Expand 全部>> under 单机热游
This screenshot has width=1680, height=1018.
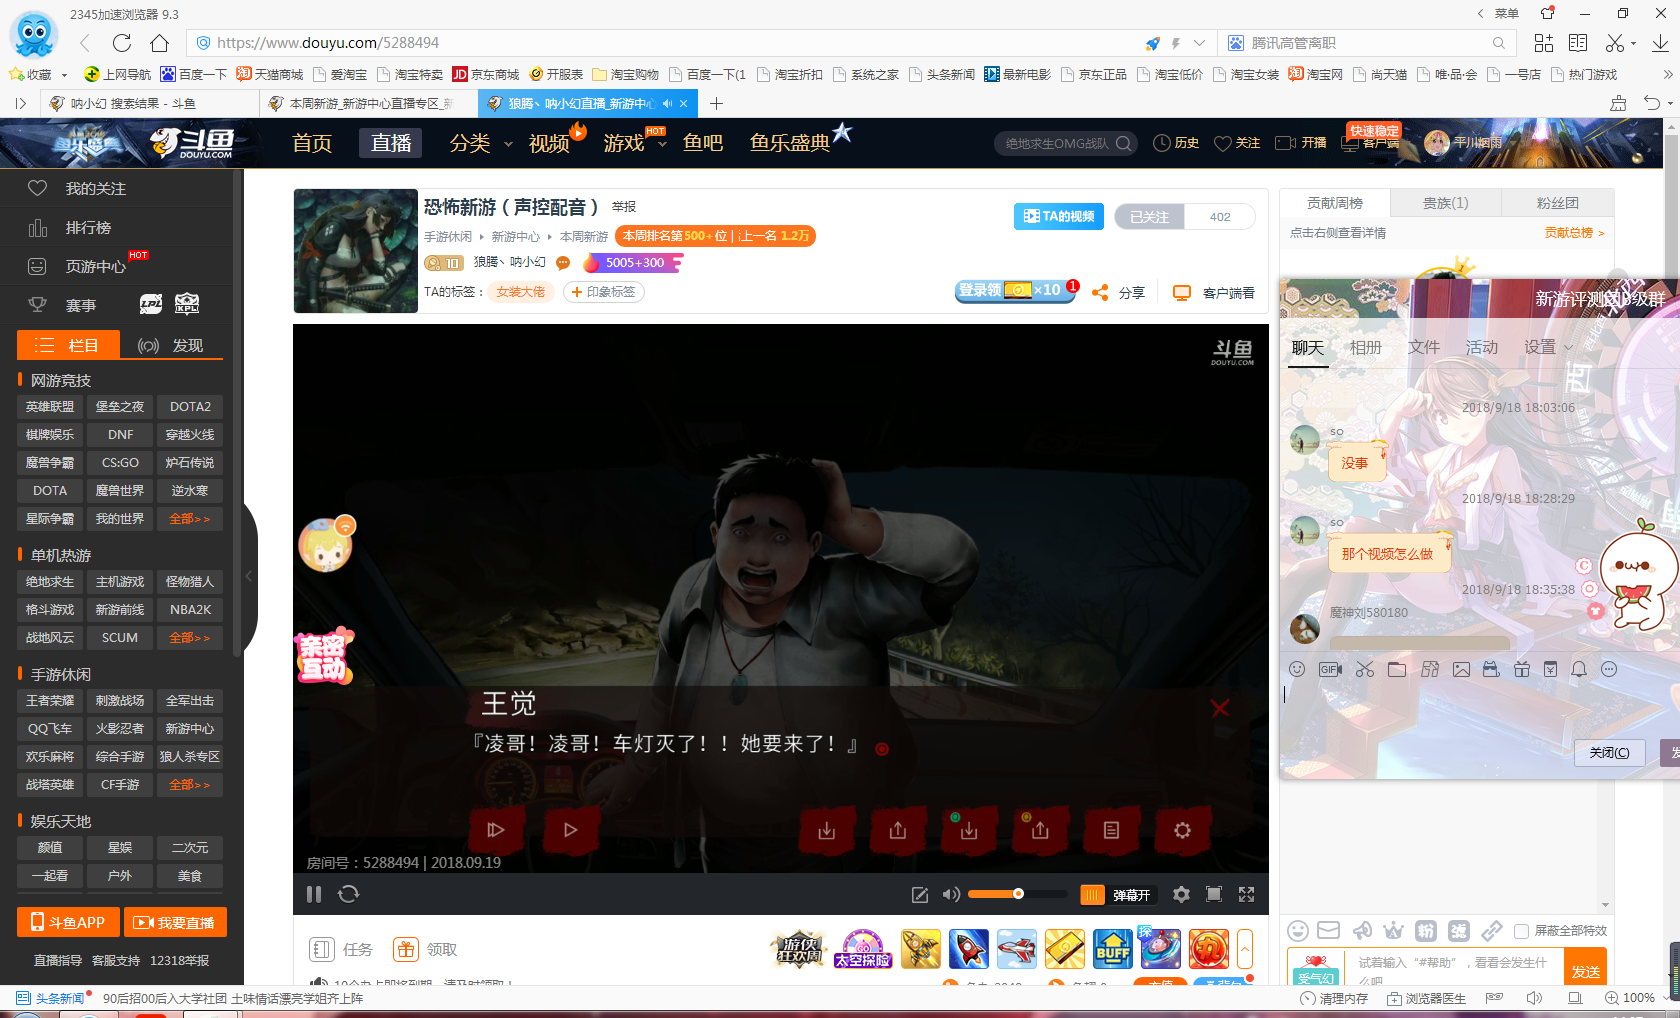coord(189,638)
